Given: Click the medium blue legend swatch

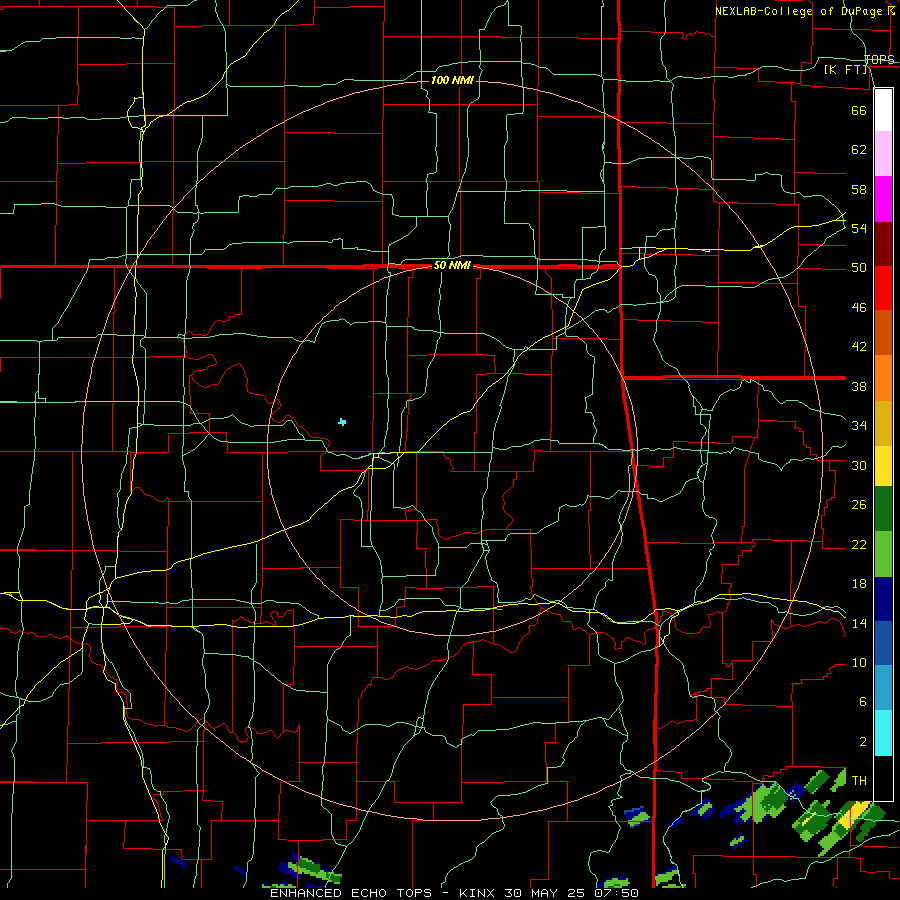Looking at the screenshot, I should pyautogui.click(x=883, y=643).
